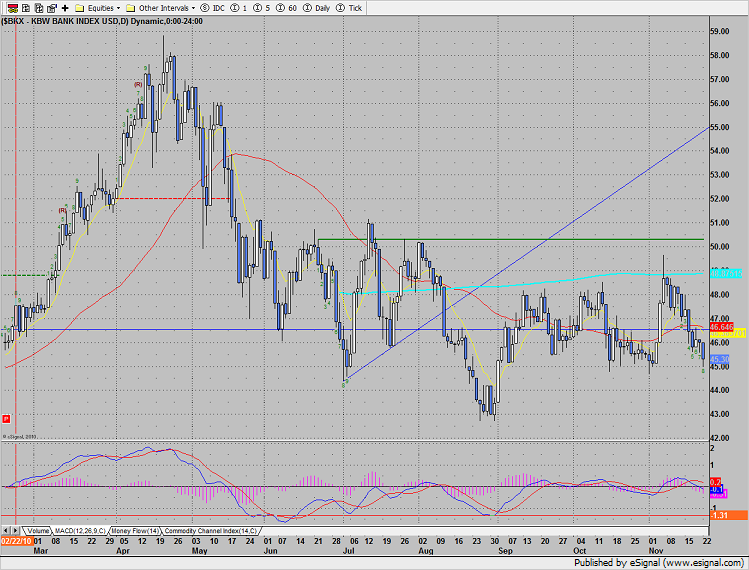Click the Nov month label on time axis
Screen dimensions: 749x570
click(x=656, y=551)
